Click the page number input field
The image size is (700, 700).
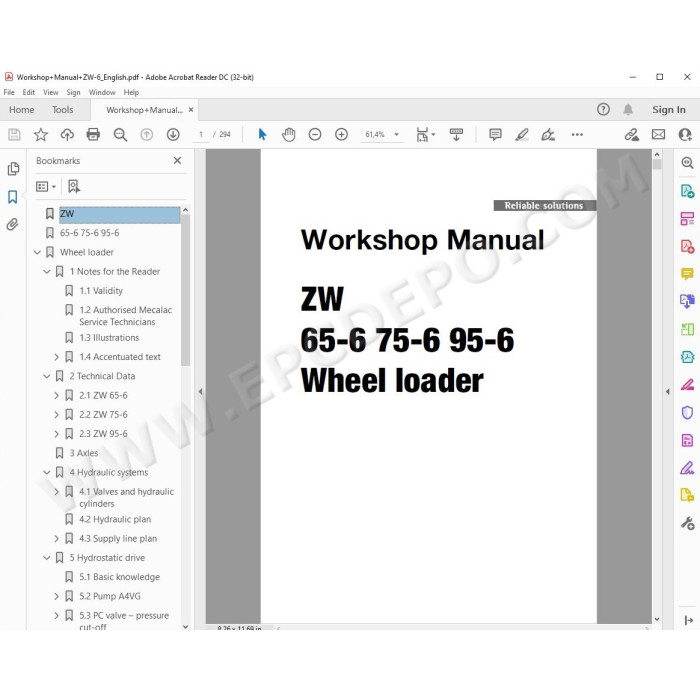pos(201,134)
